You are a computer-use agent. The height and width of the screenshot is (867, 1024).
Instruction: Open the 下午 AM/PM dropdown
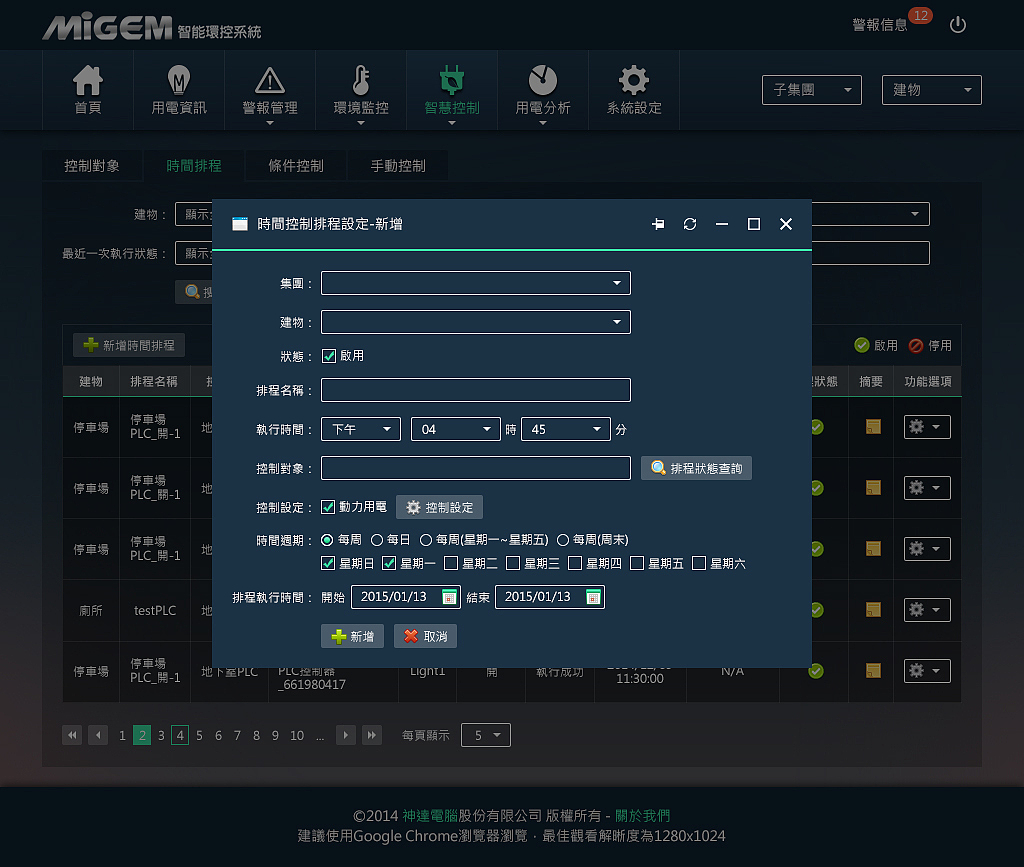click(x=360, y=428)
